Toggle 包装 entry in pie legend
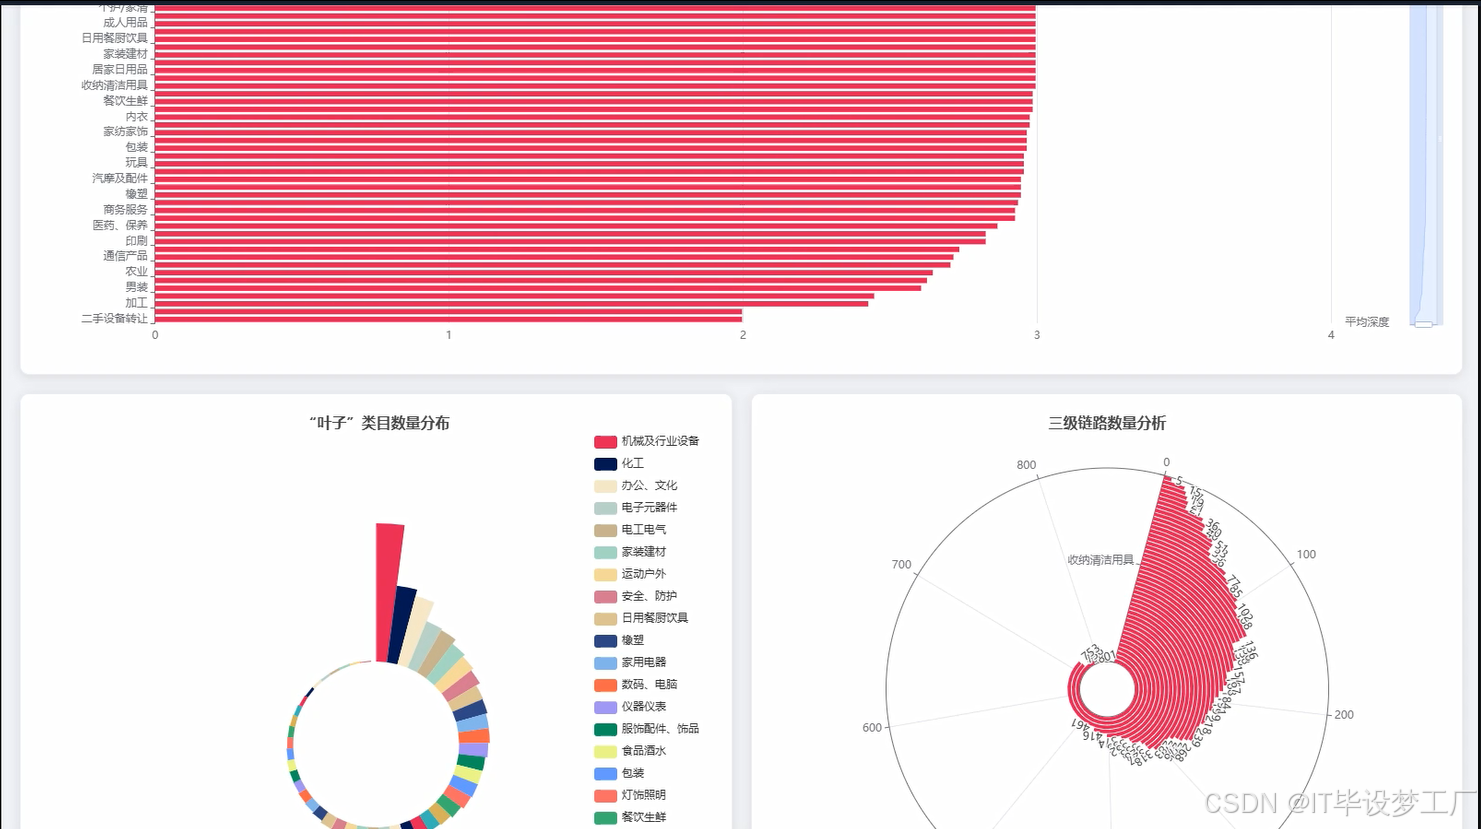The height and width of the screenshot is (829, 1481). coord(619,773)
